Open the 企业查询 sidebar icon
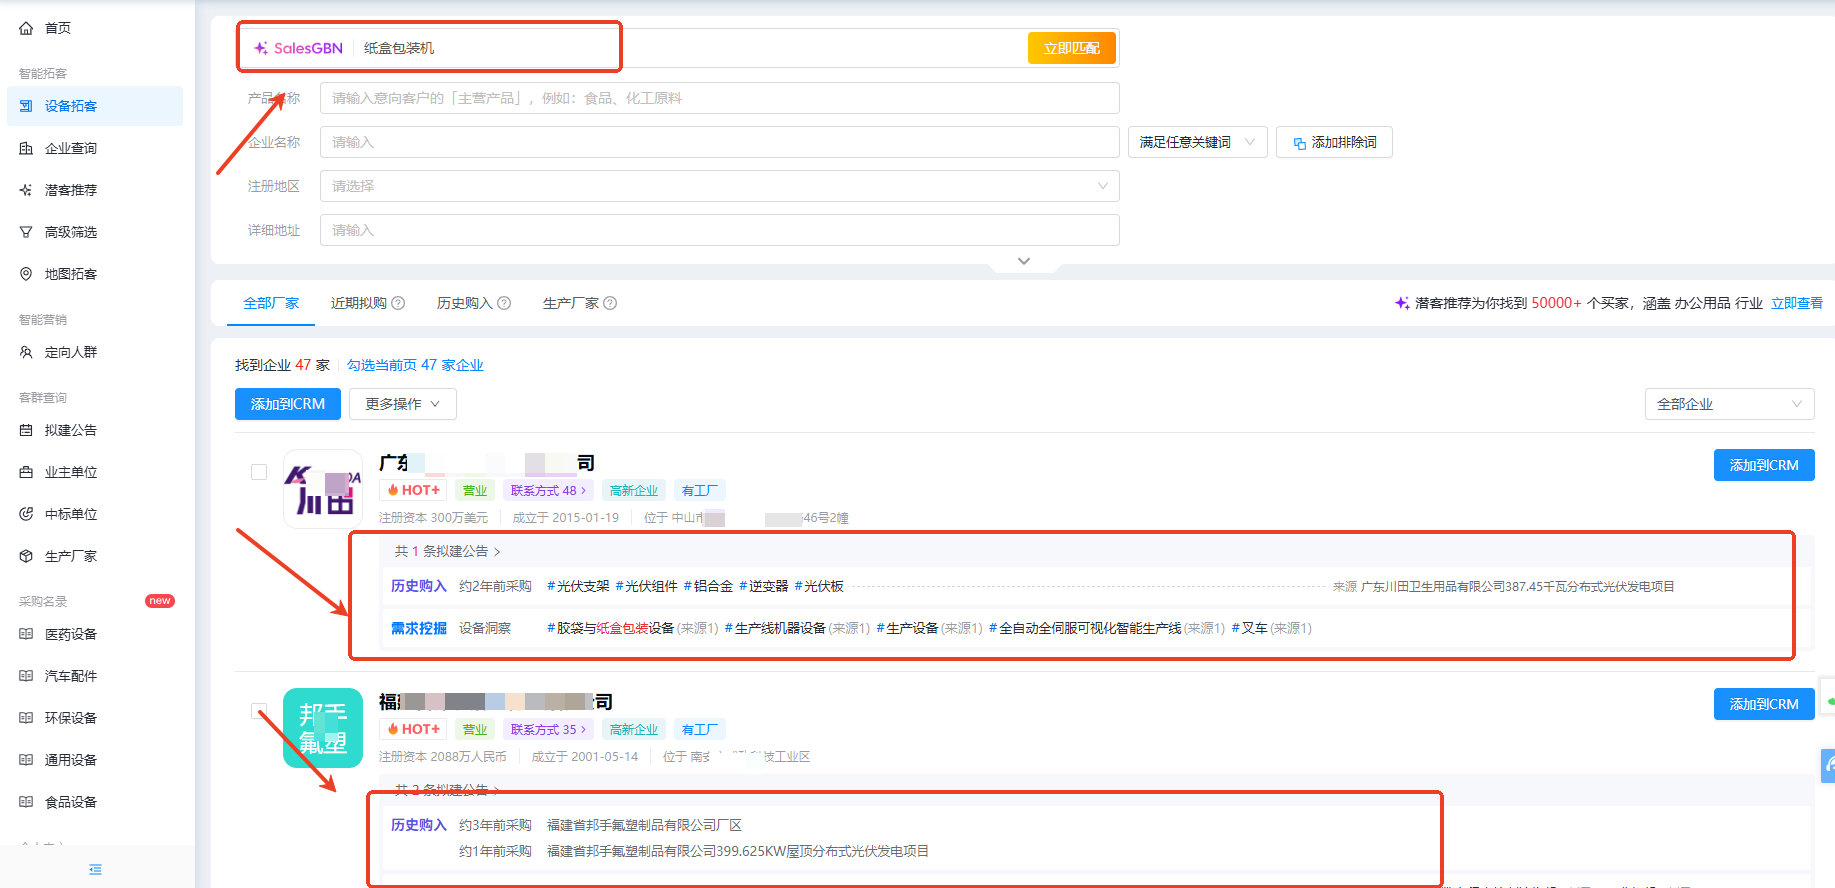The image size is (1835, 888). 26,148
